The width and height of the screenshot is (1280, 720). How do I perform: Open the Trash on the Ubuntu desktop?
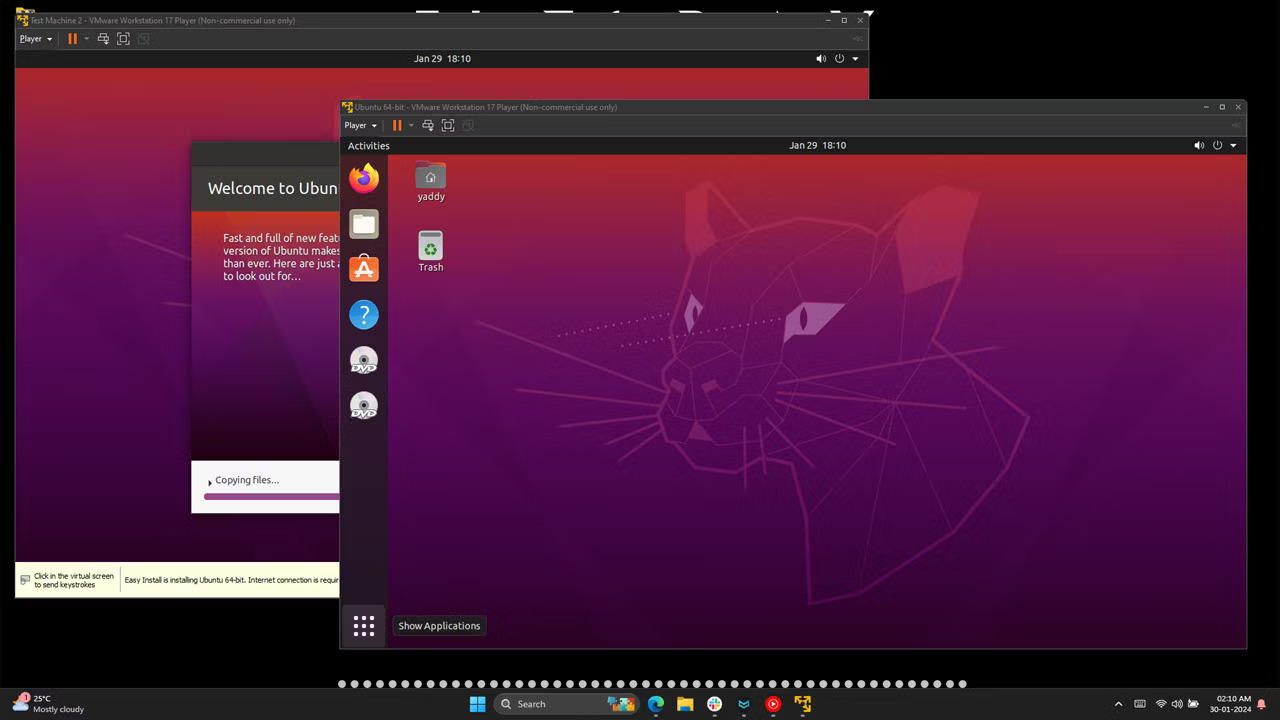(430, 247)
